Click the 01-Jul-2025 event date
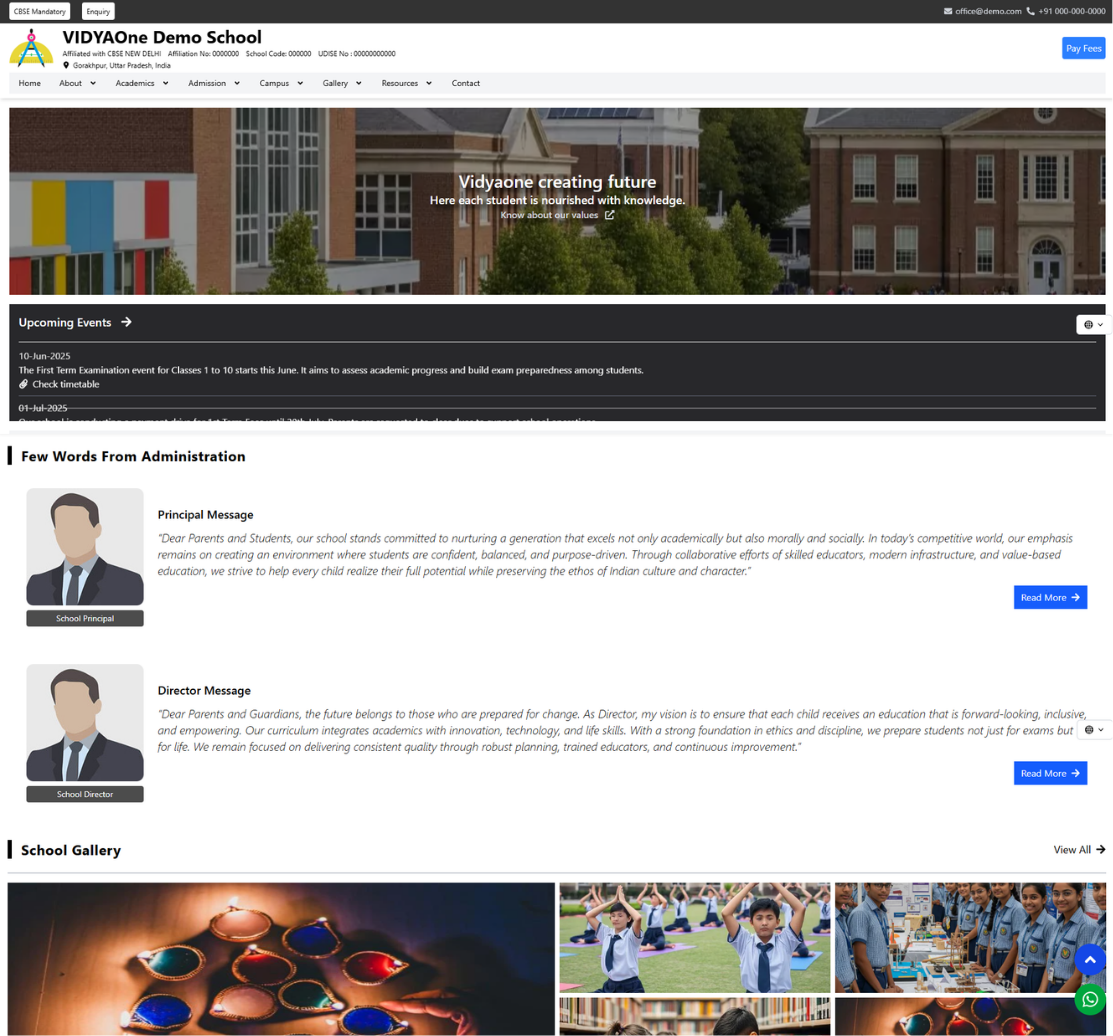Viewport: 1113px width, 1036px height. (43, 408)
